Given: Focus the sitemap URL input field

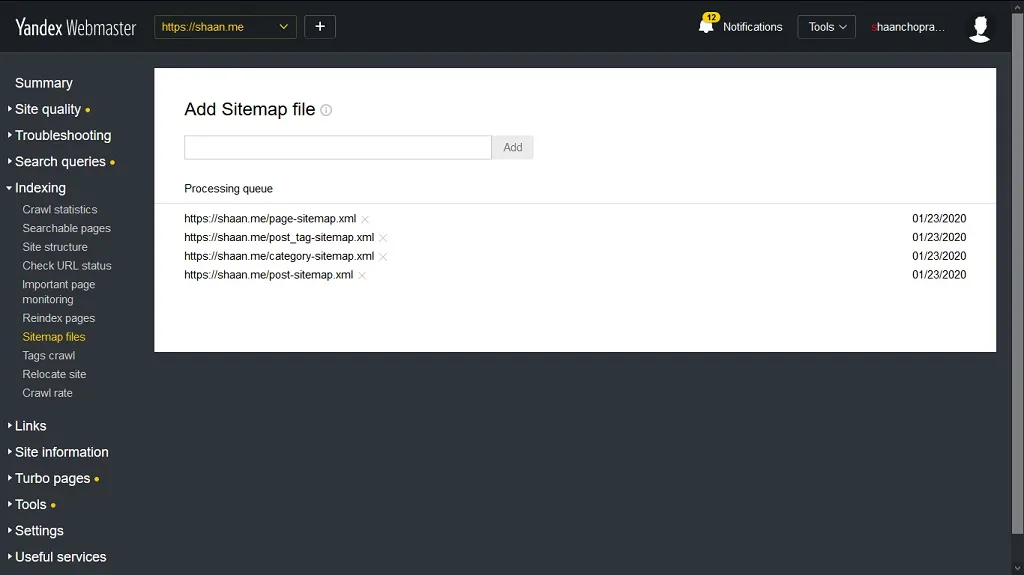Looking at the screenshot, I should (338, 148).
